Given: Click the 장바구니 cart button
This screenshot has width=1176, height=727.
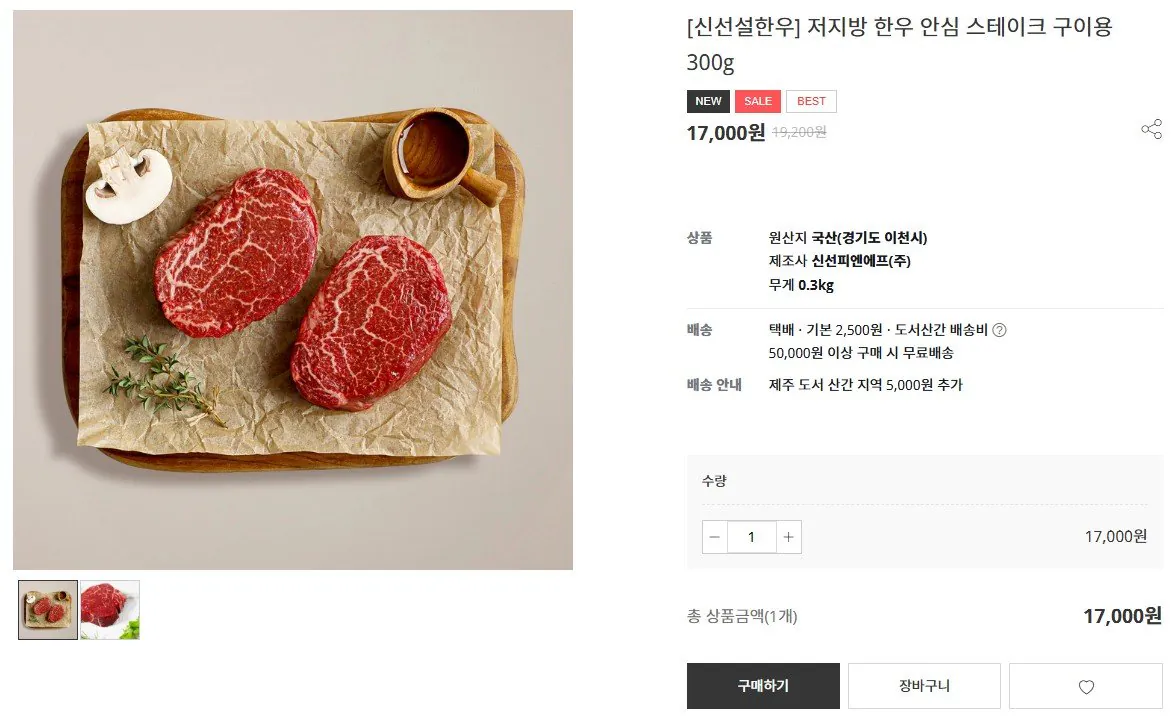Looking at the screenshot, I should [x=923, y=686].
